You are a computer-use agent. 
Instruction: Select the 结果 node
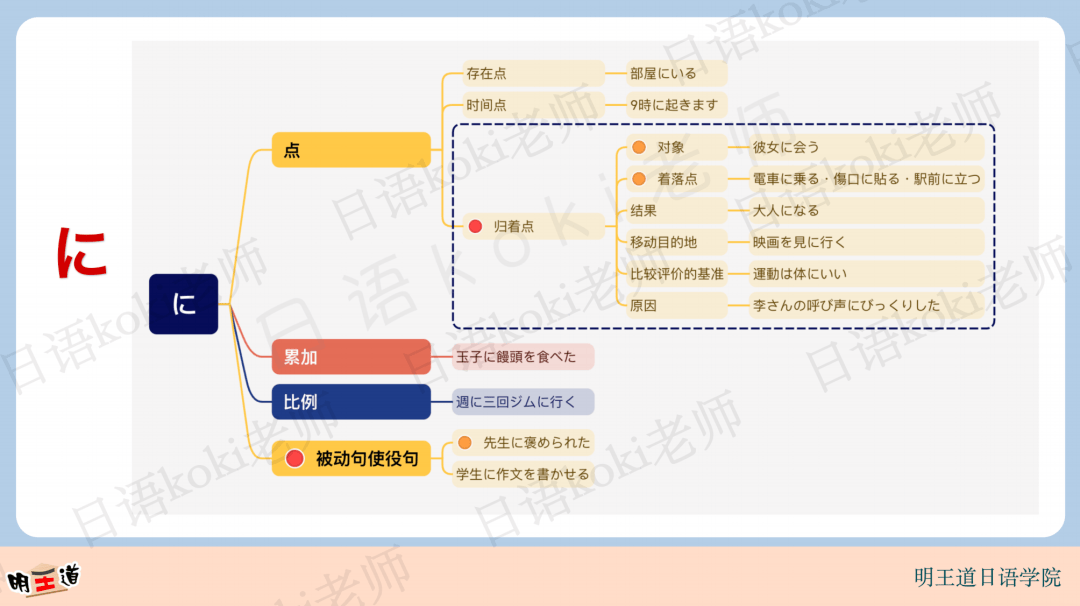(x=676, y=210)
